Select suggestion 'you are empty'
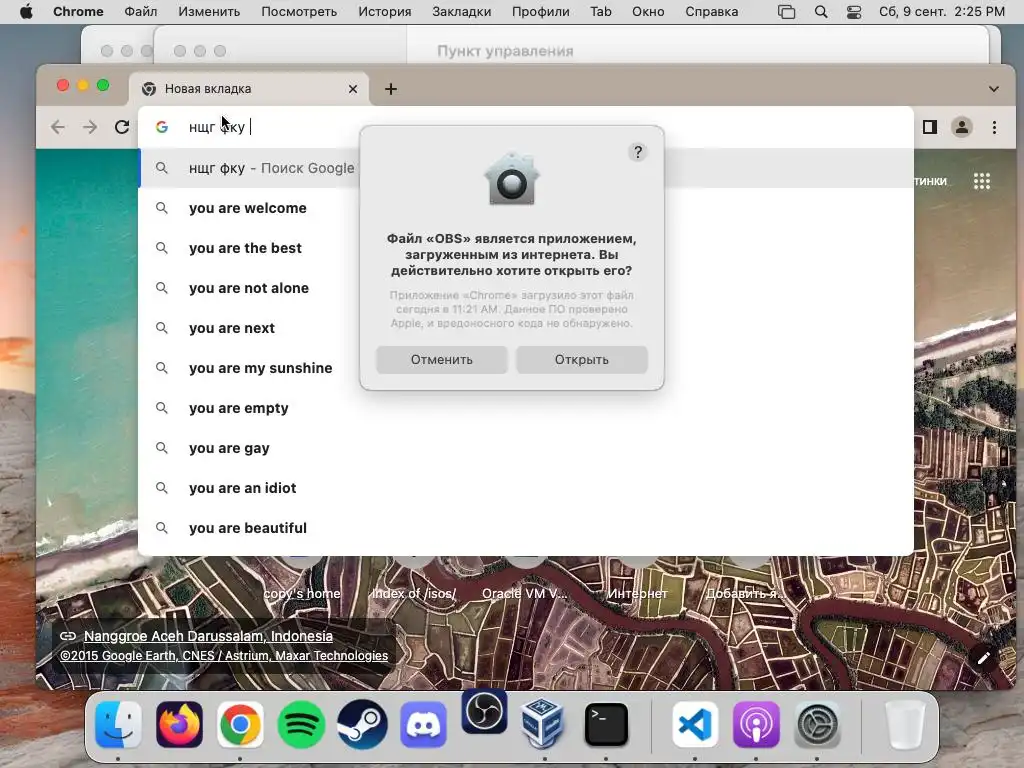Image resolution: width=1024 pixels, height=768 pixels. tap(526, 408)
